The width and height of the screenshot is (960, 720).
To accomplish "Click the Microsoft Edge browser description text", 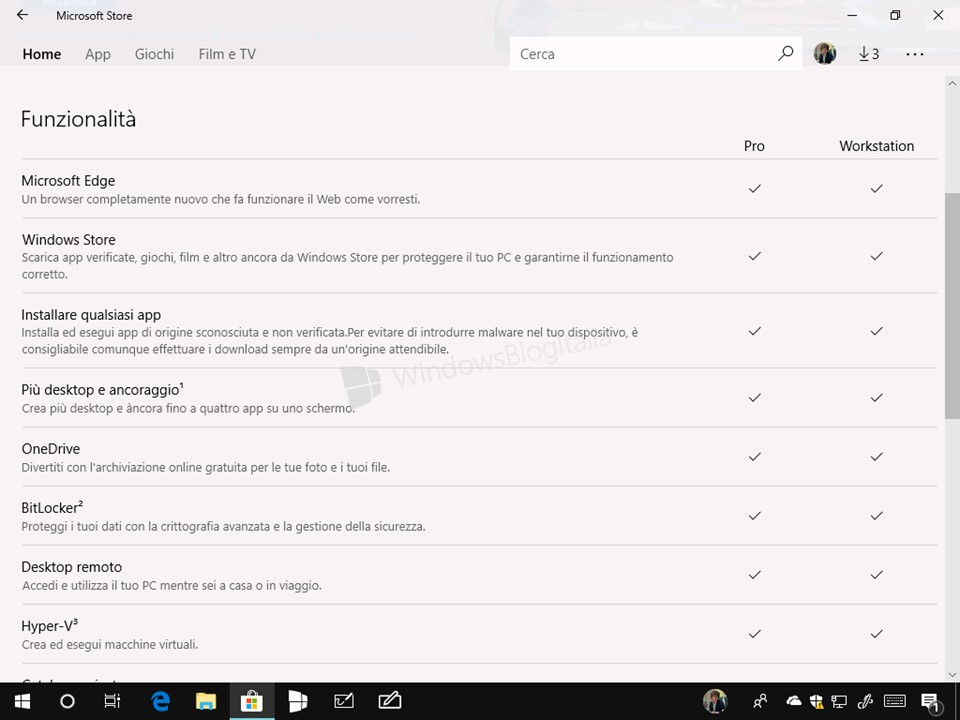I will (221, 199).
